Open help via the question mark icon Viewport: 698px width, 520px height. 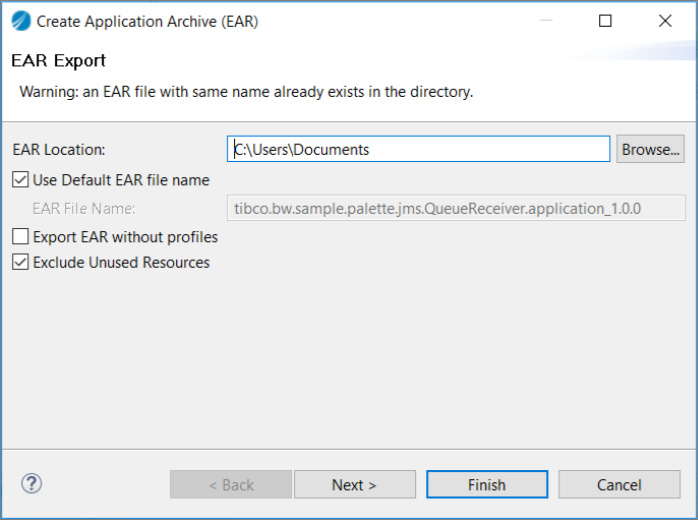click(32, 483)
